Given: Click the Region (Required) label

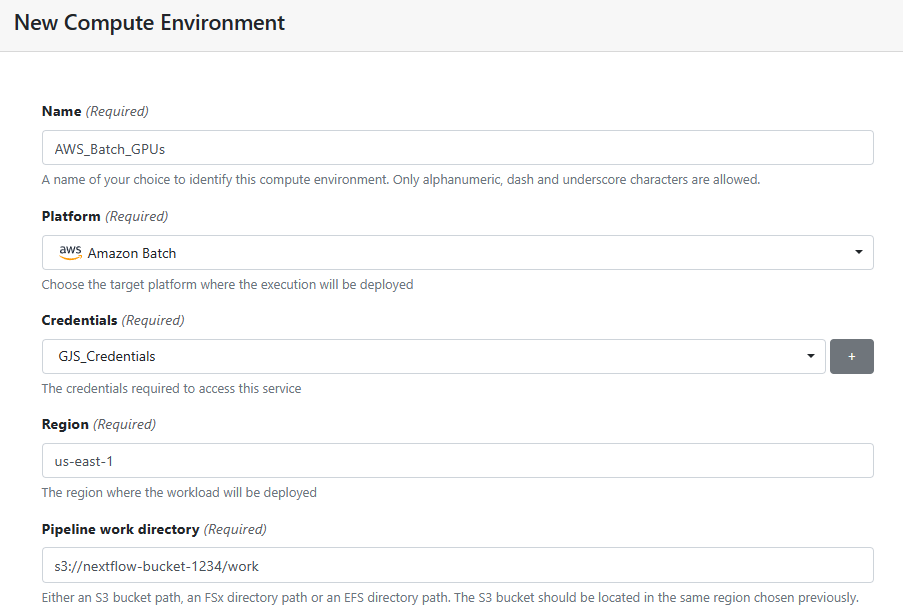Looking at the screenshot, I should [x=98, y=425].
